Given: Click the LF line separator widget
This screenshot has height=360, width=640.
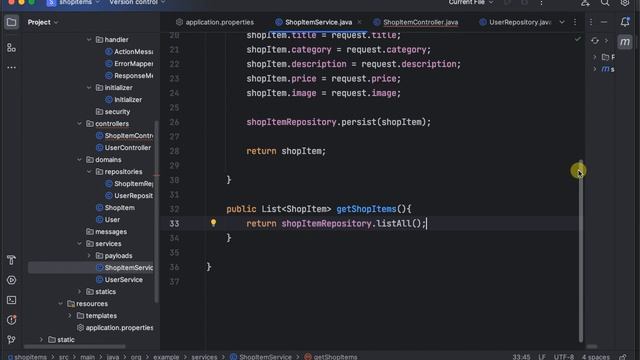Looking at the screenshot, I should (542, 357).
